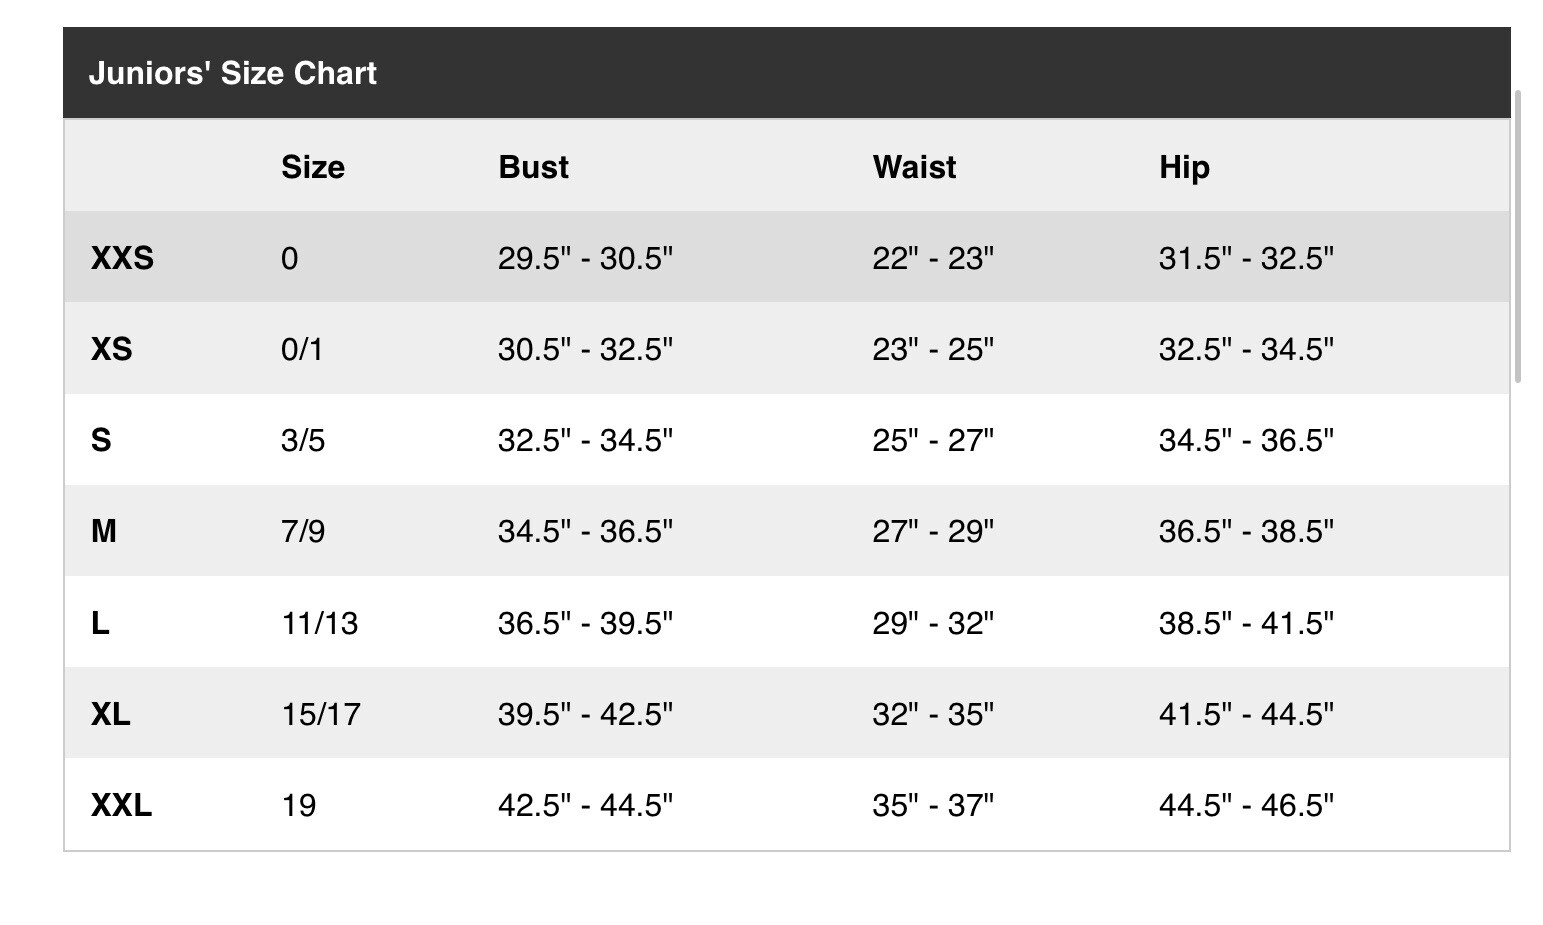The image size is (1543, 925).
Task: Click the Waist column header
Action: point(914,167)
